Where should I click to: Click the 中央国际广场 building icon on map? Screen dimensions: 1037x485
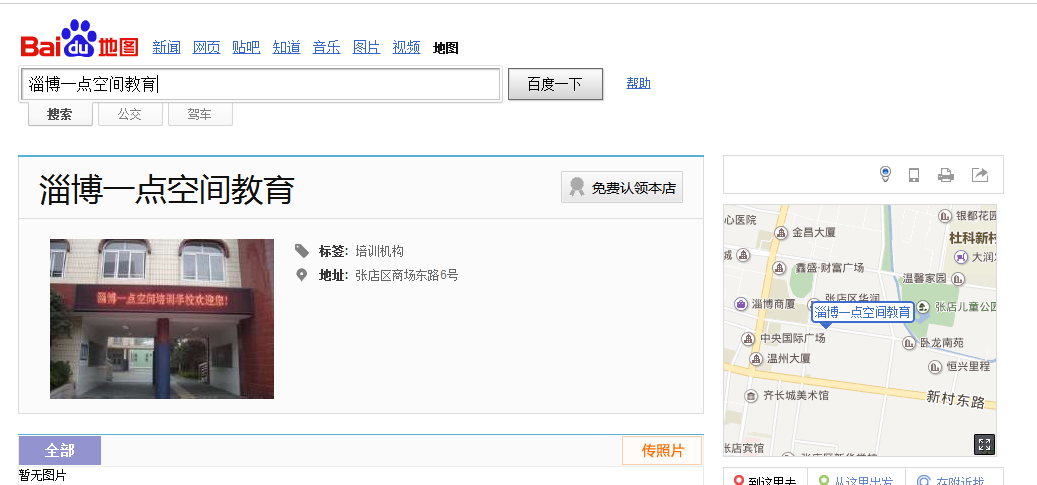click(x=749, y=339)
